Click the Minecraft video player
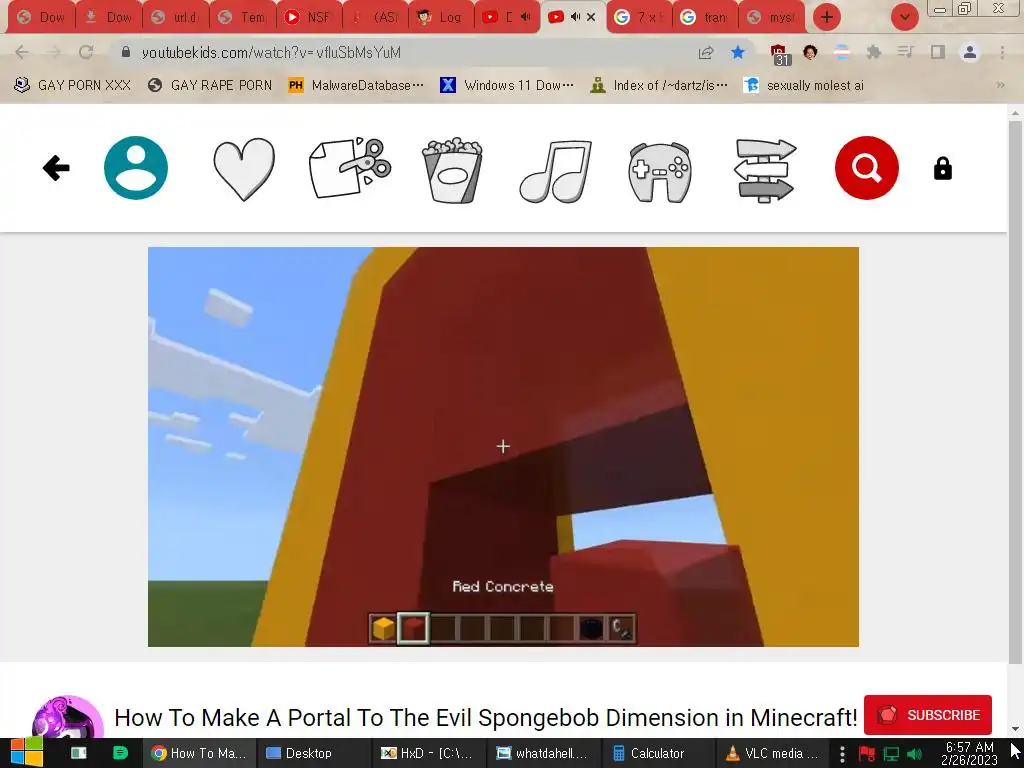This screenshot has height=768, width=1024. pos(503,447)
